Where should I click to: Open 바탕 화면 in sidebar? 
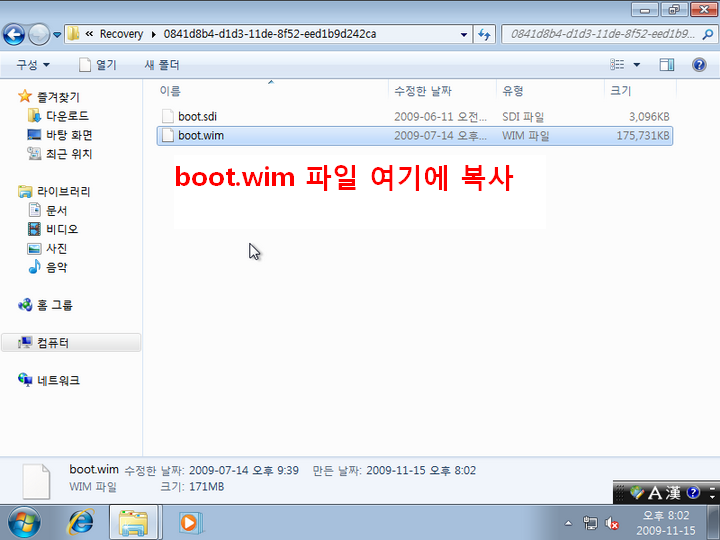tap(69, 135)
